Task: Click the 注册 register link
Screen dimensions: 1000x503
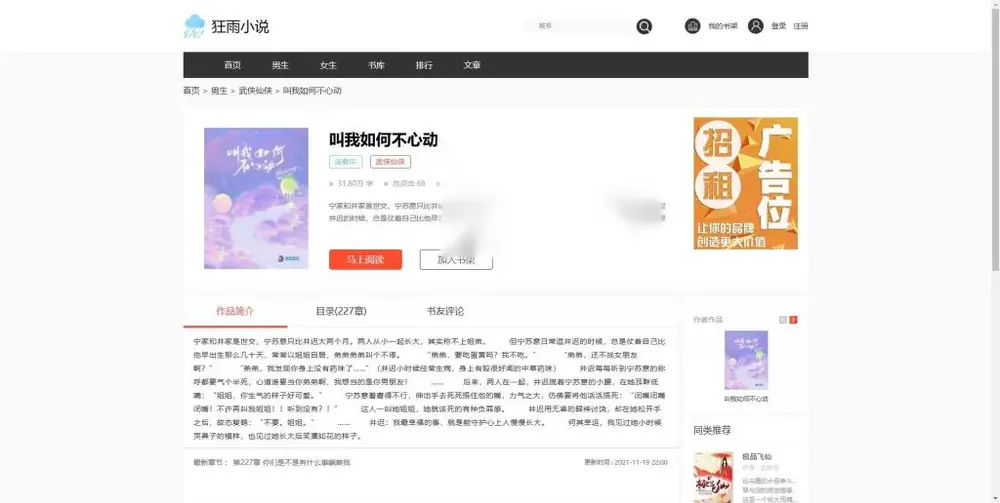Action: (x=801, y=26)
